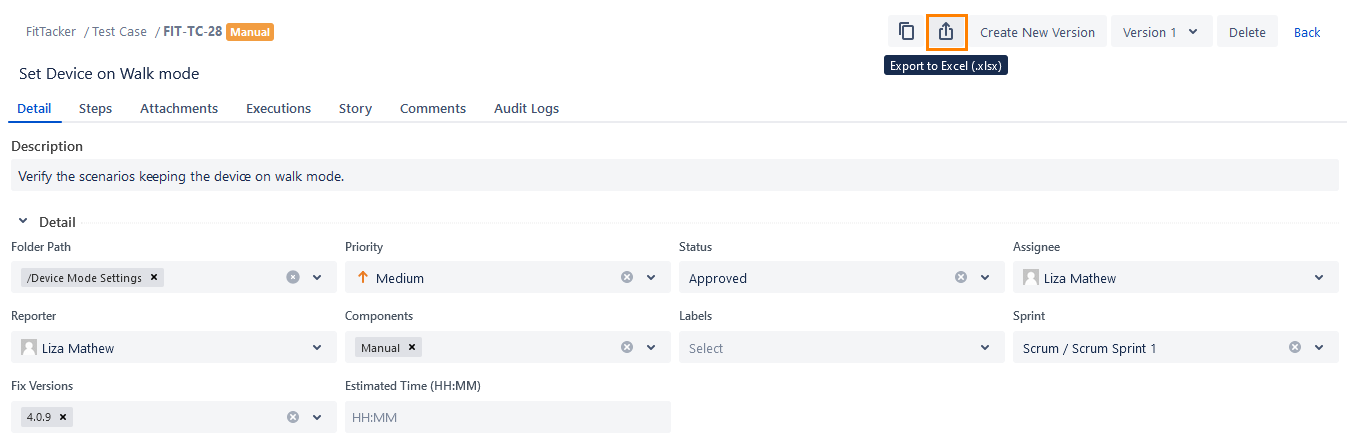Click the Estimated Time HH:MM field
This screenshot has width=1347, height=446.
(508, 417)
